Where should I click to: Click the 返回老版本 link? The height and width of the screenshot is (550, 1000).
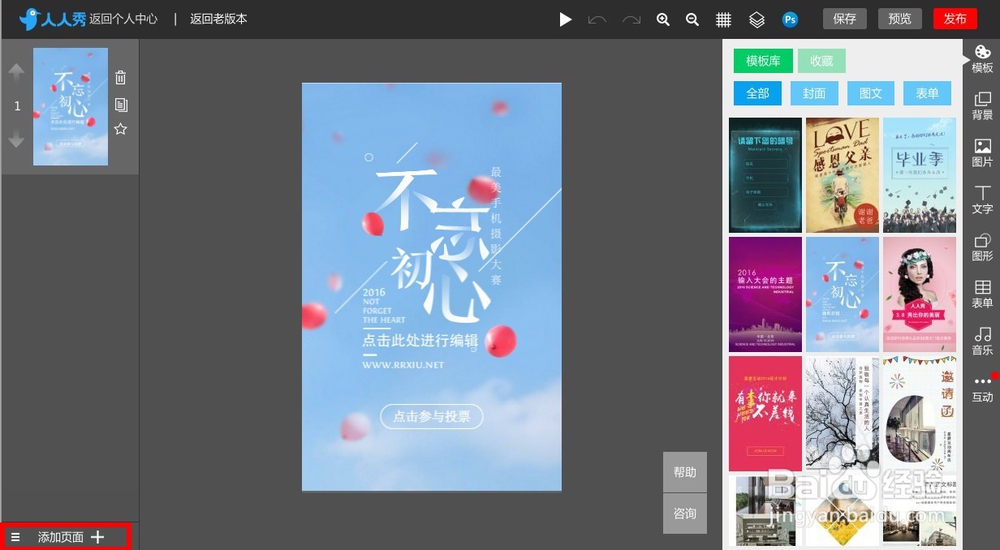[x=219, y=19]
